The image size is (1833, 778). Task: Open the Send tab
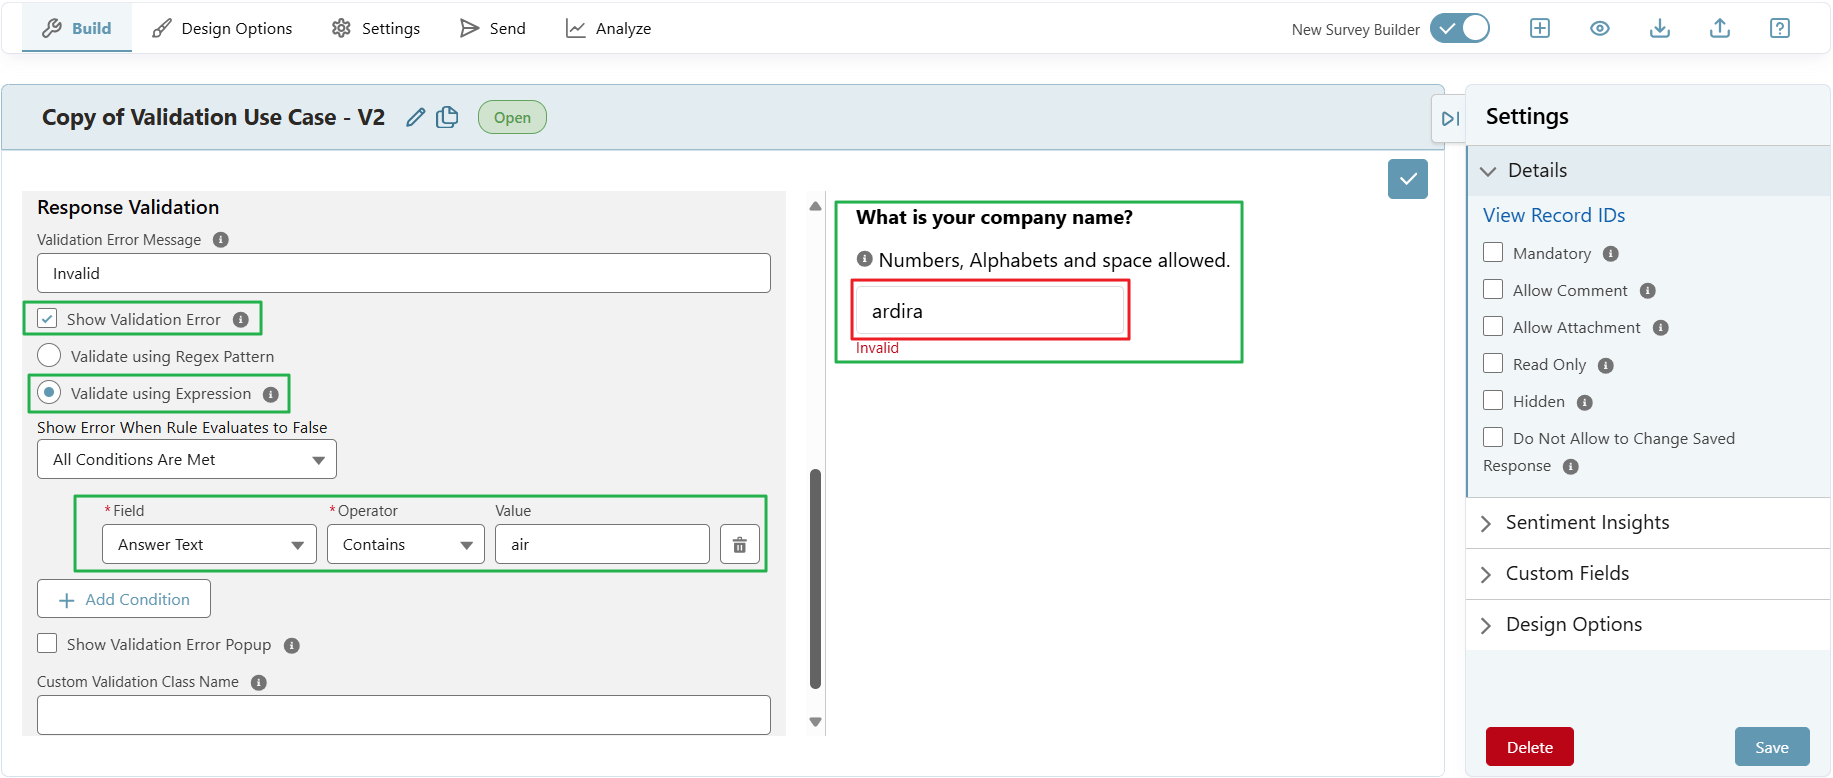click(493, 28)
